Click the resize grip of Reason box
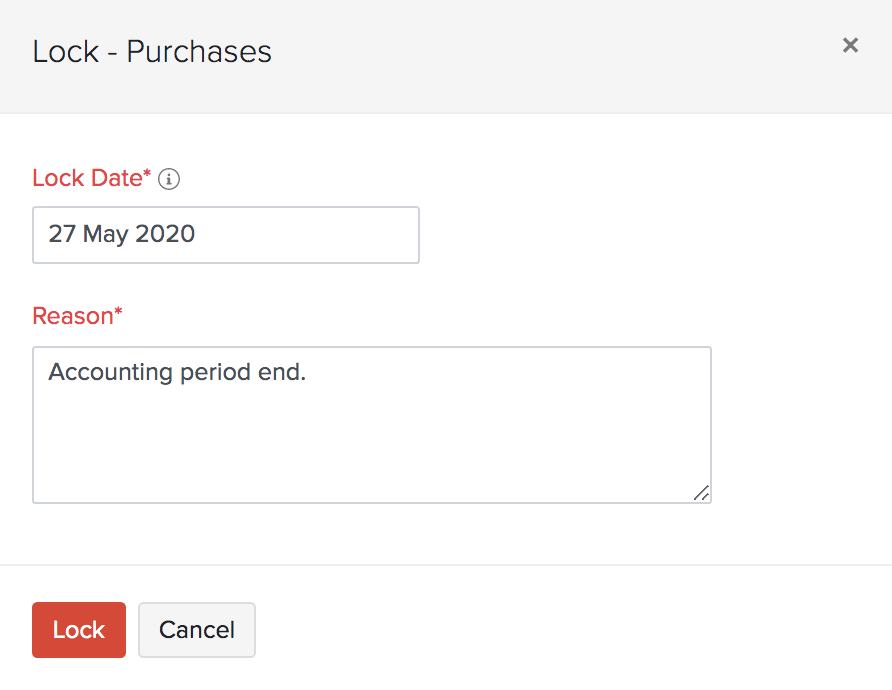 [x=701, y=492]
